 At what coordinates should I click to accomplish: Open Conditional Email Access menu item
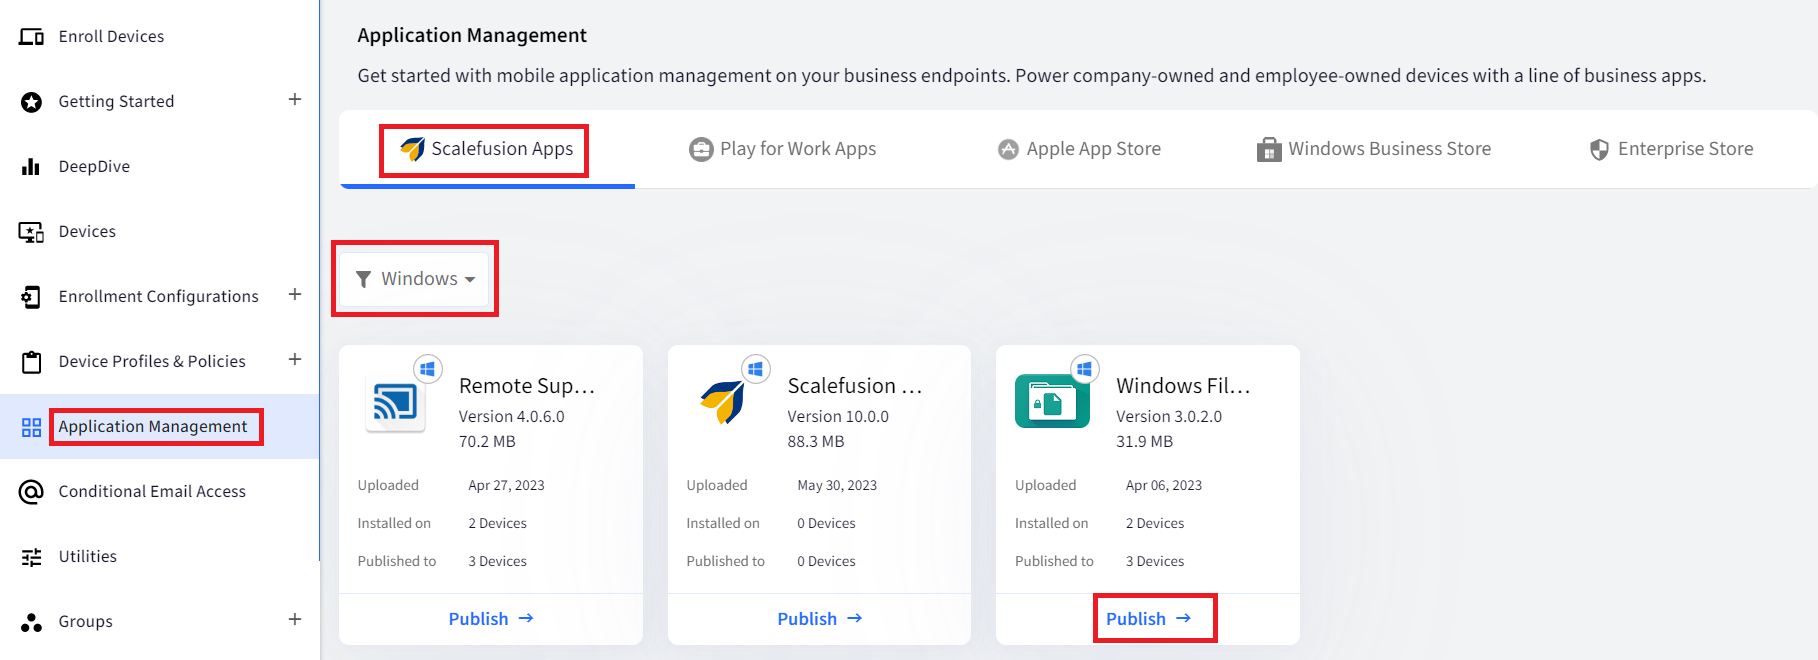(152, 492)
